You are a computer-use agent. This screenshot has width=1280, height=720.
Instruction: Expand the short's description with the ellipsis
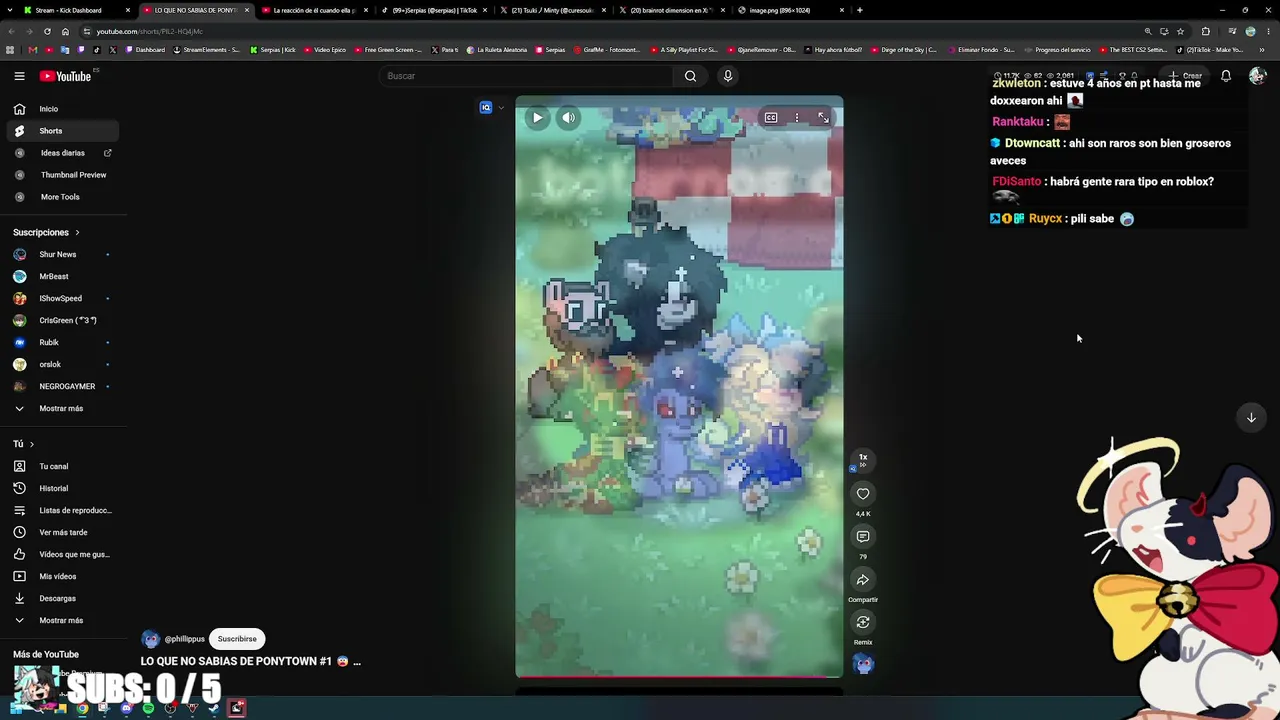(357, 662)
